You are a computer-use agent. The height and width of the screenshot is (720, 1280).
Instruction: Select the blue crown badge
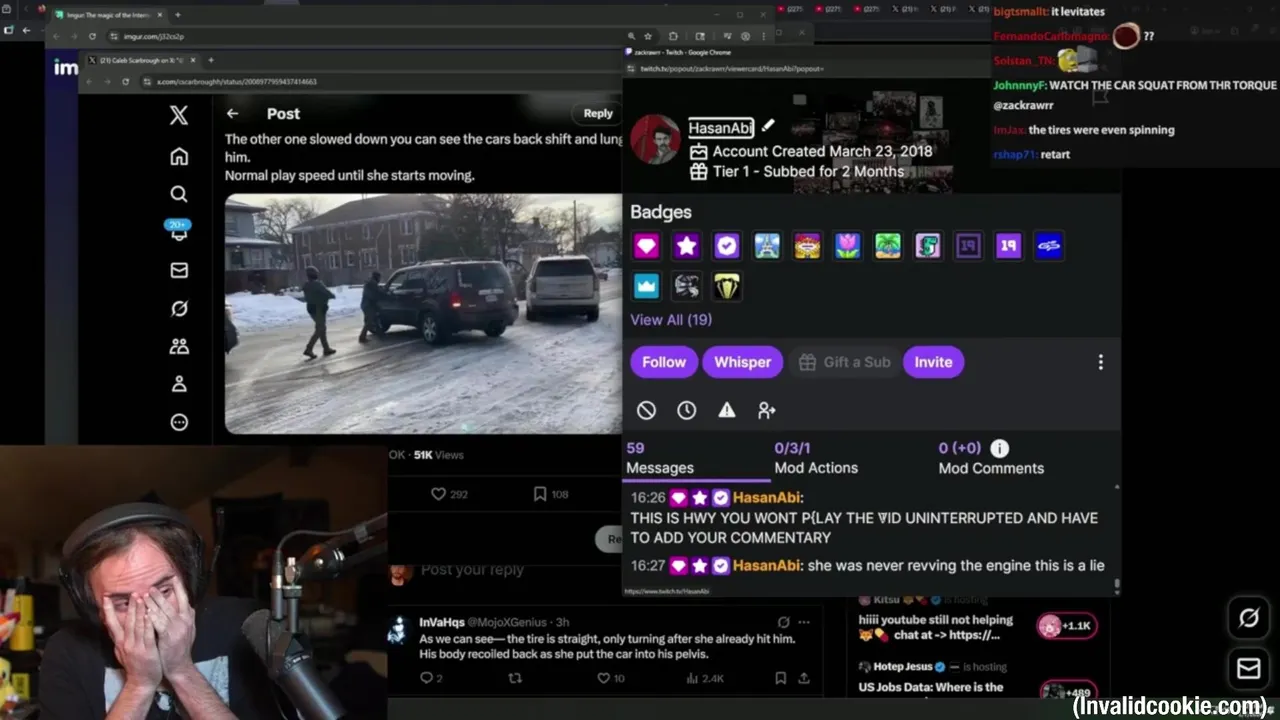pos(646,286)
